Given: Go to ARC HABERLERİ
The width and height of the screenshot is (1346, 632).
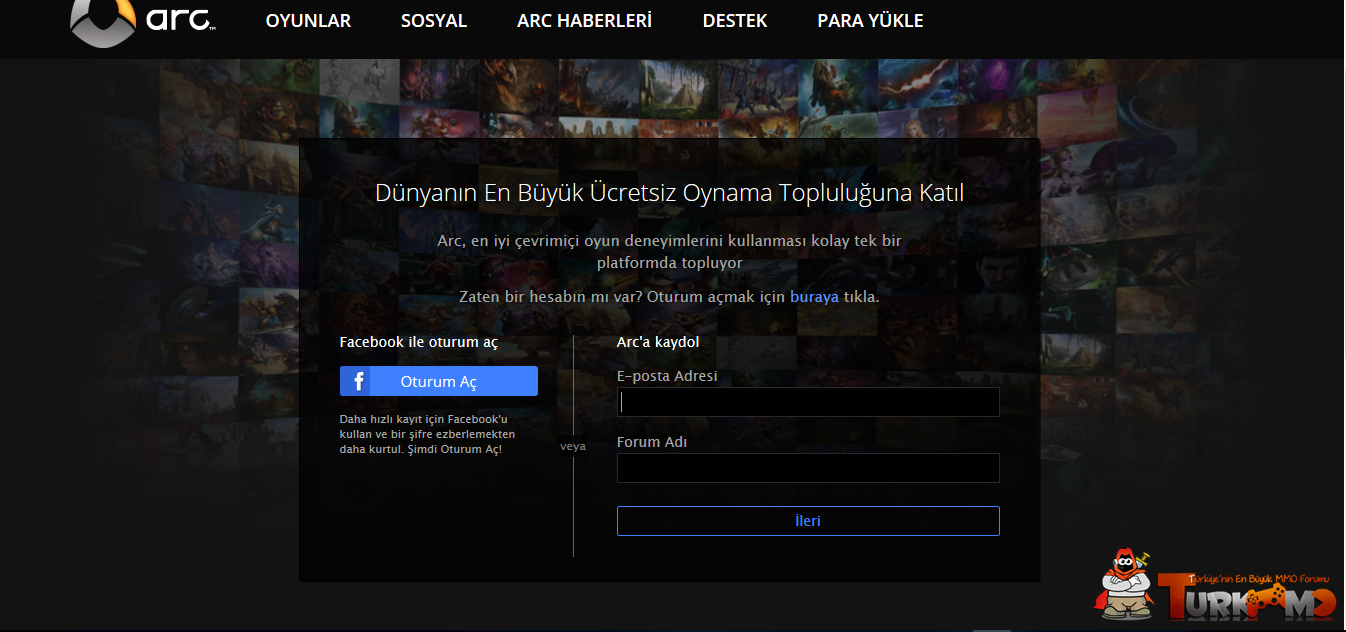Looking at the screenshot, I should click(584, 21).
